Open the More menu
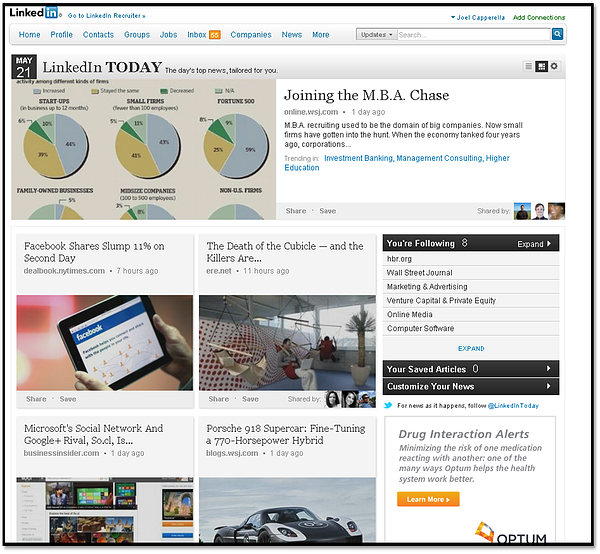600x554 pixels. click(x=321, y=35)
